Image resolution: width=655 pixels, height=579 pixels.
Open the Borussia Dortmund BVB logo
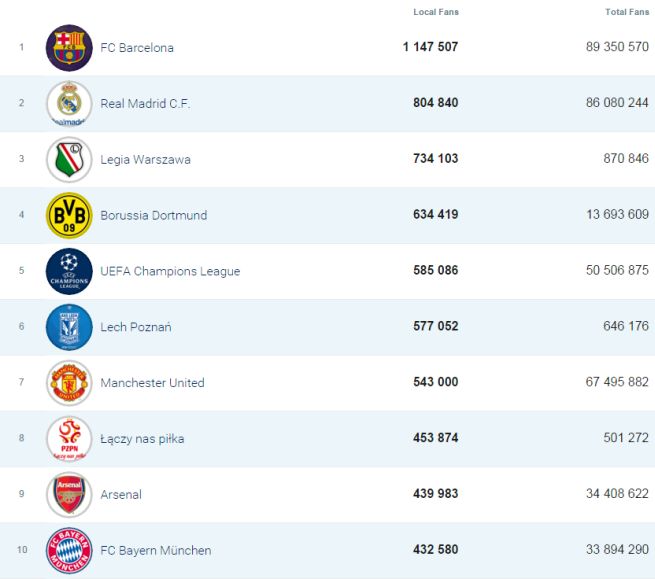69,215
